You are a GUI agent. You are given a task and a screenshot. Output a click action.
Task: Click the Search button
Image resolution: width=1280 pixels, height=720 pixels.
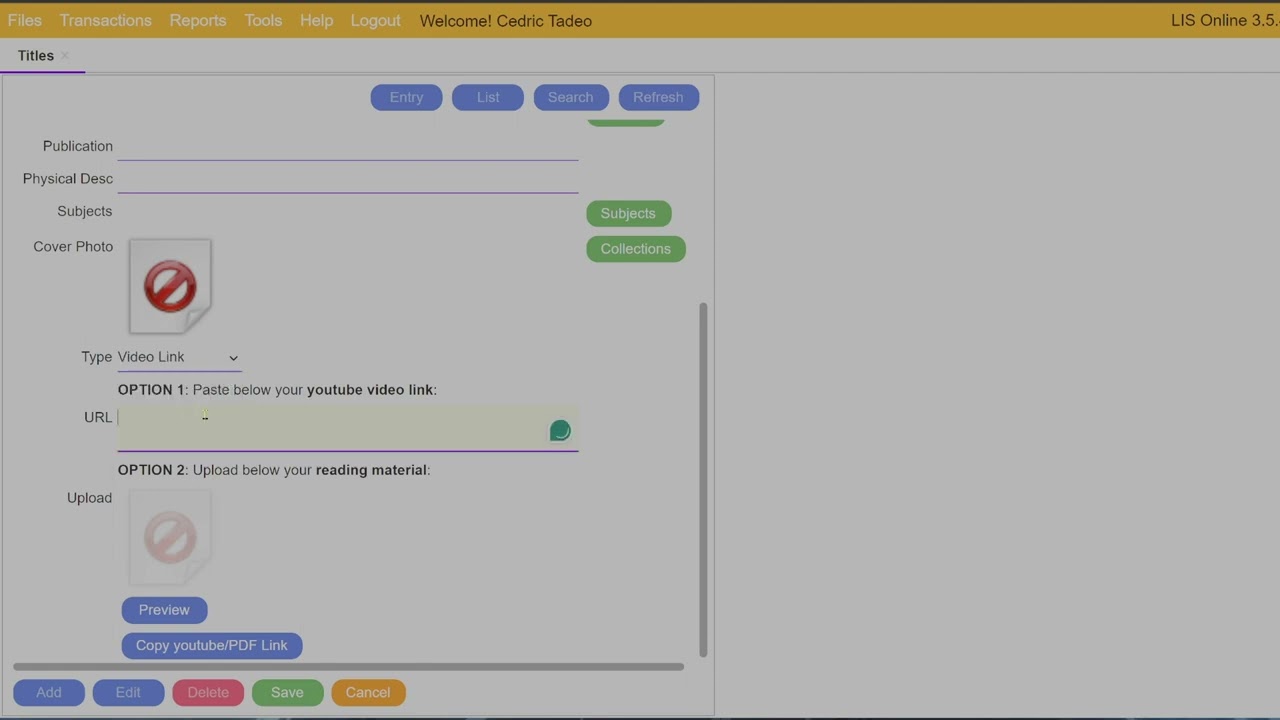point(571,97)
